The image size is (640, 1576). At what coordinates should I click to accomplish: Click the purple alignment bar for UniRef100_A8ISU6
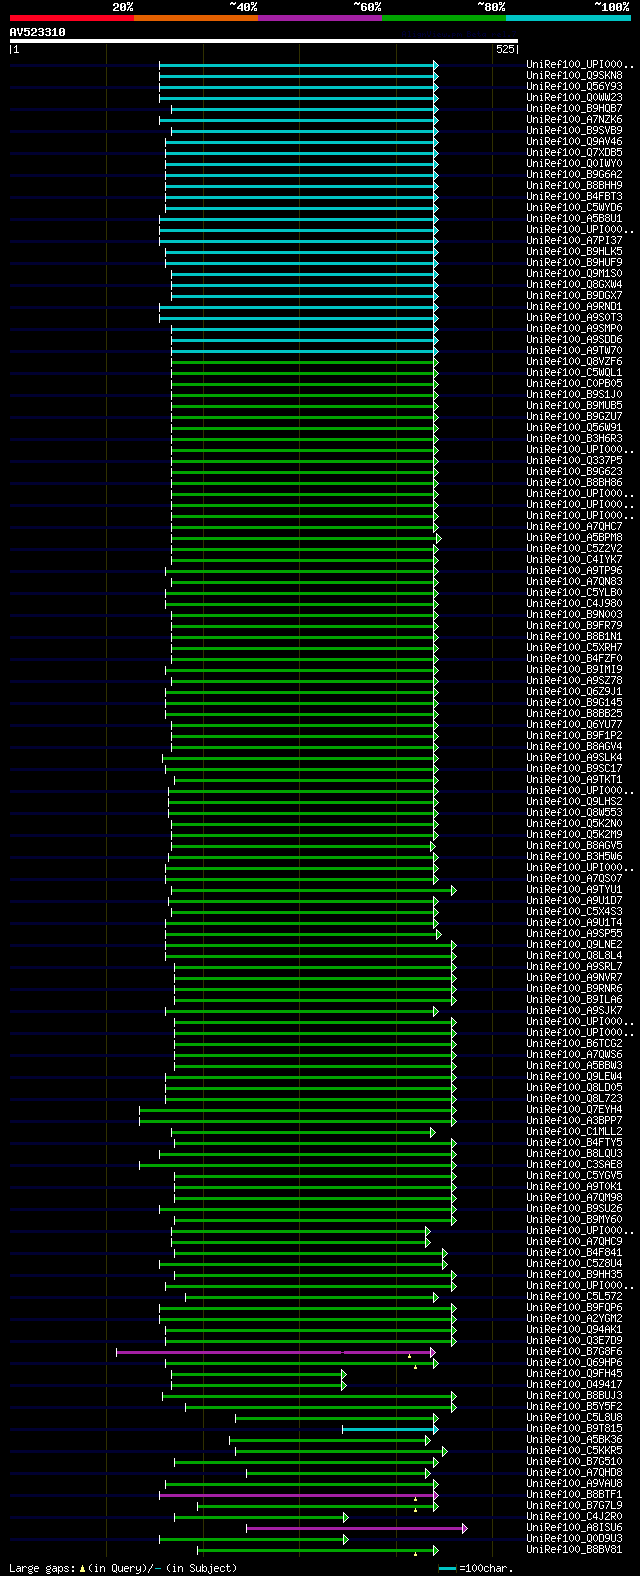[x=356, y=1528]
